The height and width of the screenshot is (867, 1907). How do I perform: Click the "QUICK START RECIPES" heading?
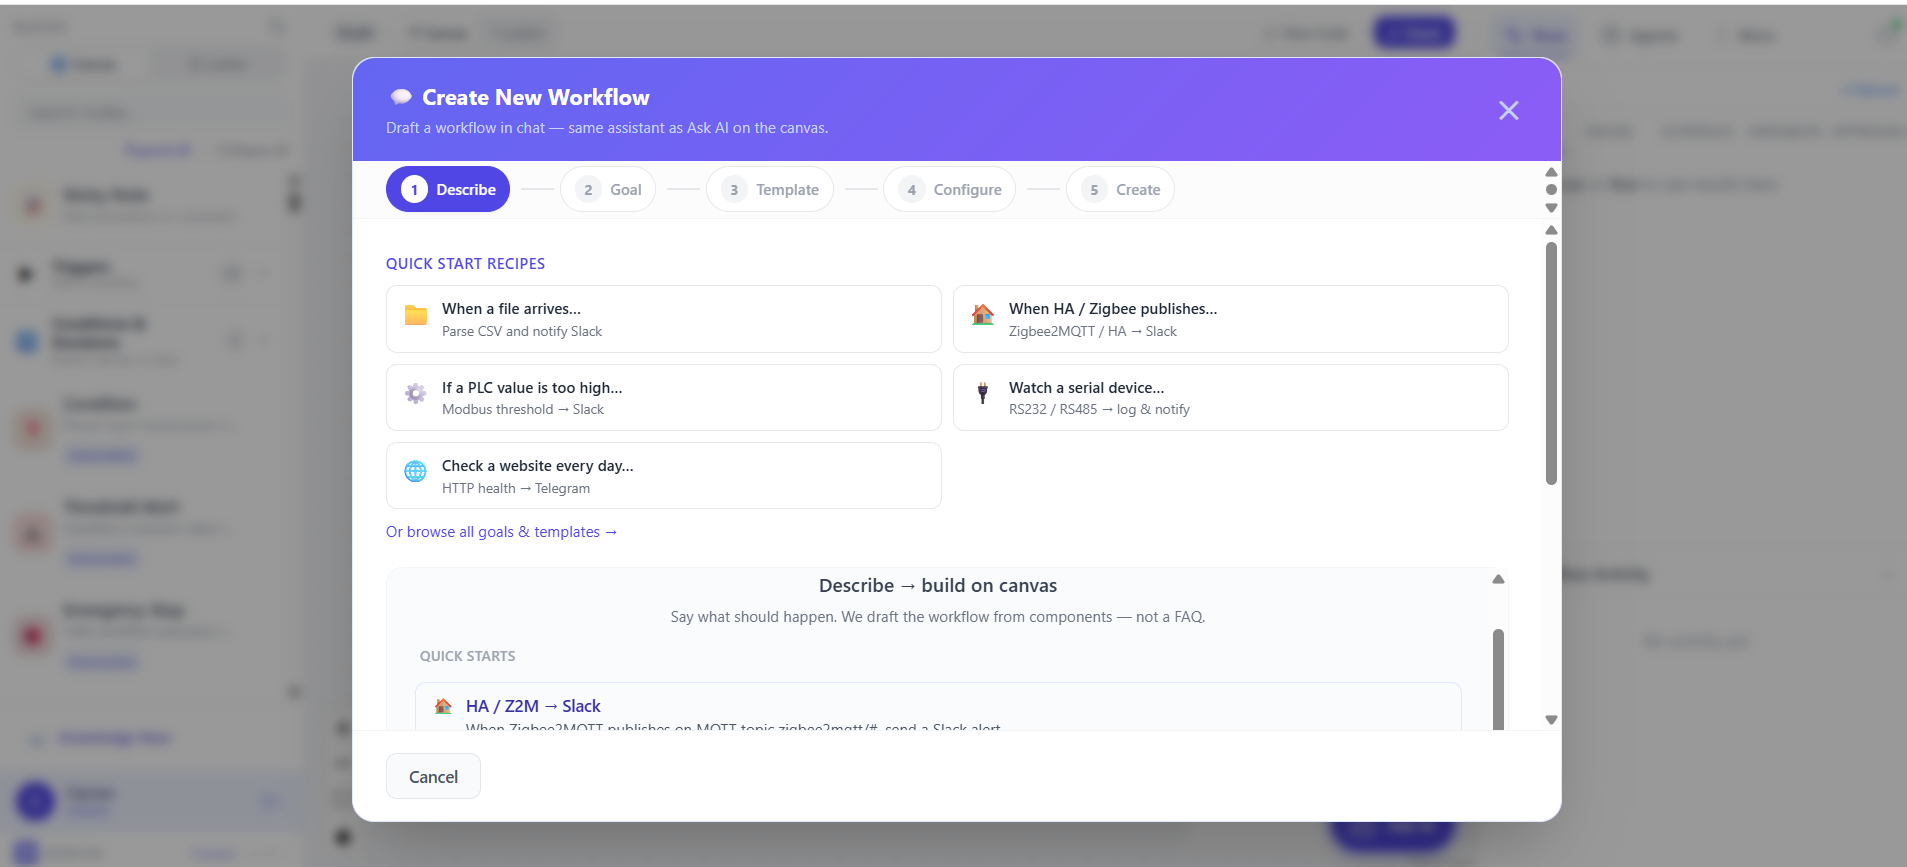465,264
